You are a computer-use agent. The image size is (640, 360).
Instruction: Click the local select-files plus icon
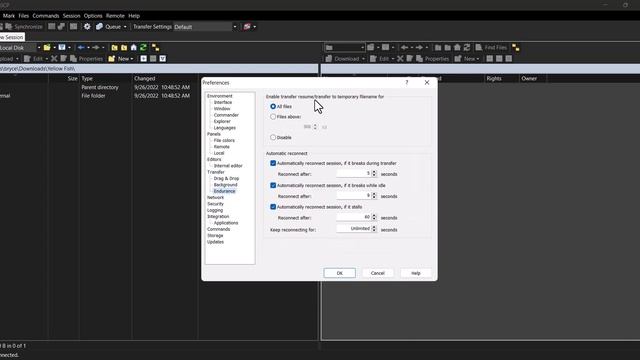click(x=144, y=59)
